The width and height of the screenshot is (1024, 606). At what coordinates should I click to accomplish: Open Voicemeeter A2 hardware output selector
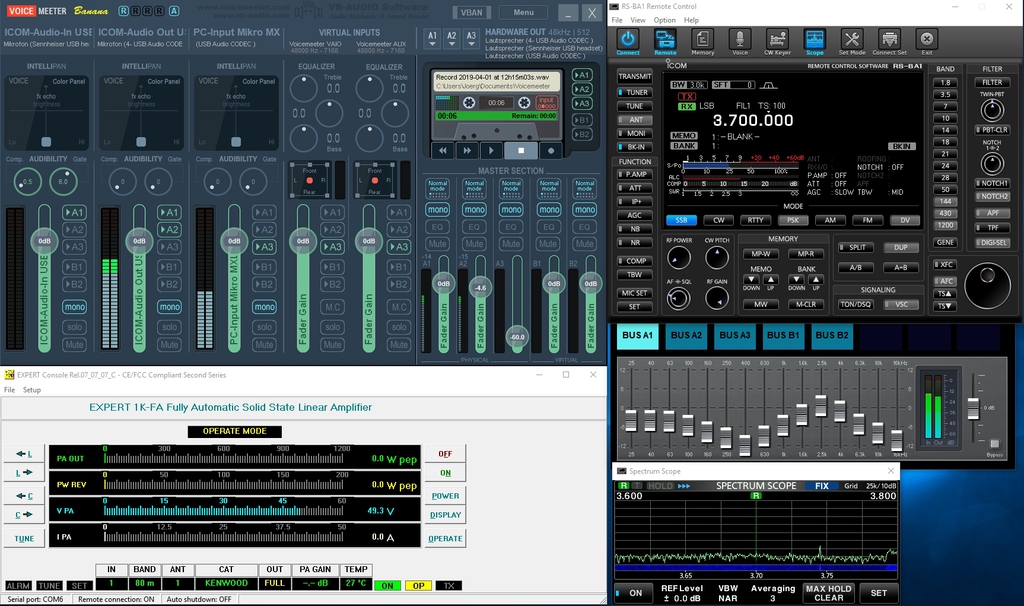pos(451,39)
